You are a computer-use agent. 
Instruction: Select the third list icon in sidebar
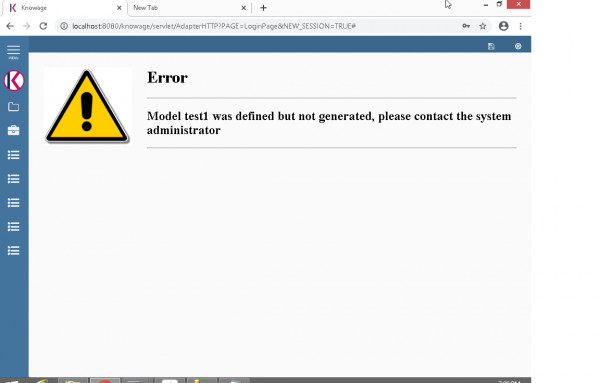[x=13, y=203]
